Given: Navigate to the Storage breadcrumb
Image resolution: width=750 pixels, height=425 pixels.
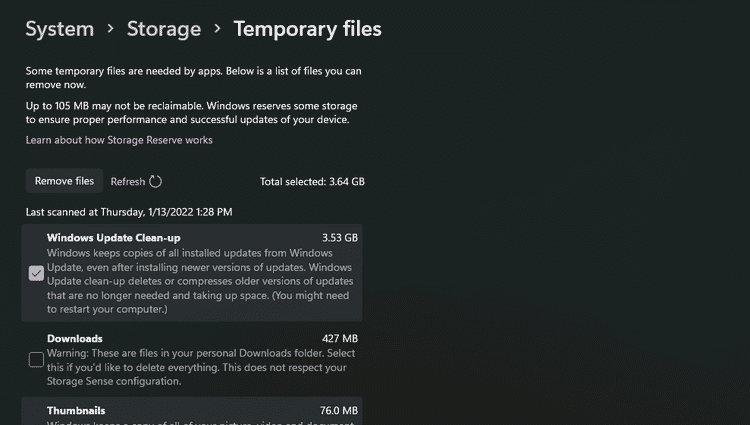Looking at the screenshot, I should coord(163,29).
